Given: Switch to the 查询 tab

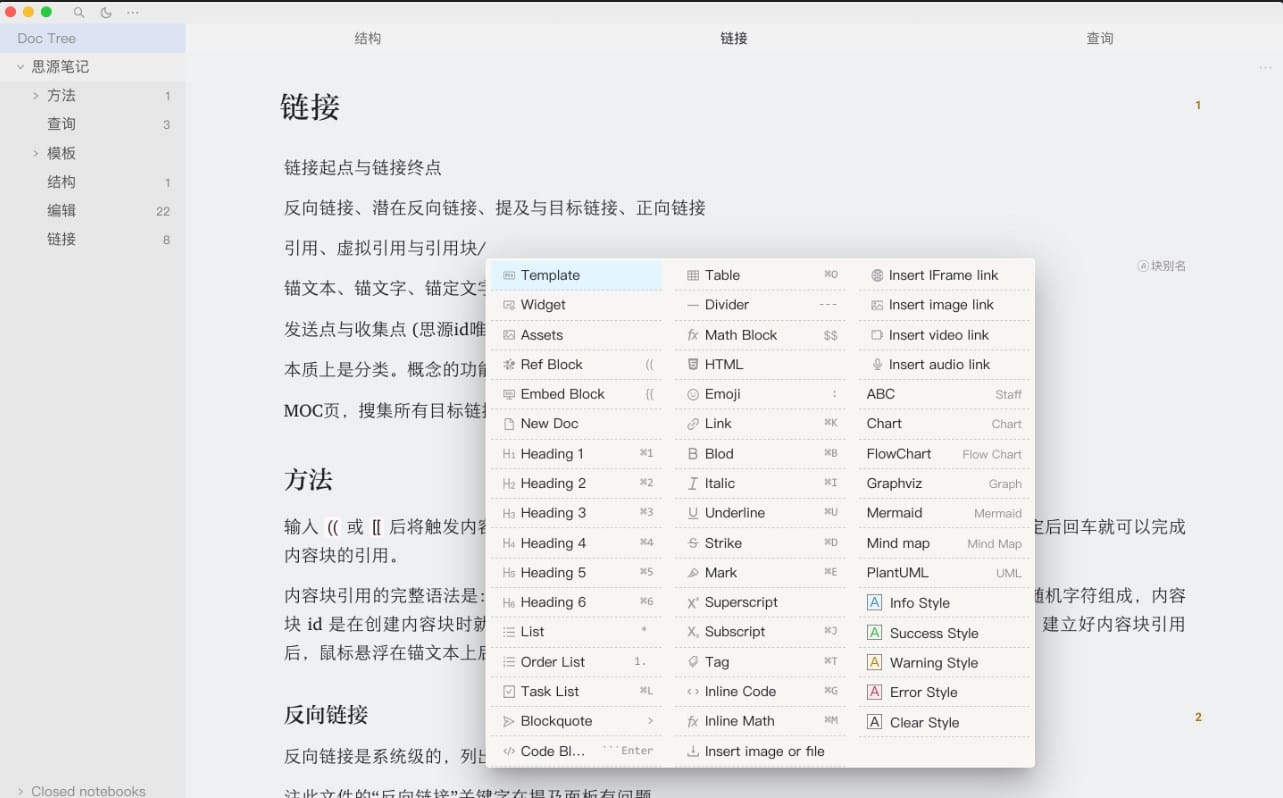Looking at the screenshot, I should point(1099,38).
